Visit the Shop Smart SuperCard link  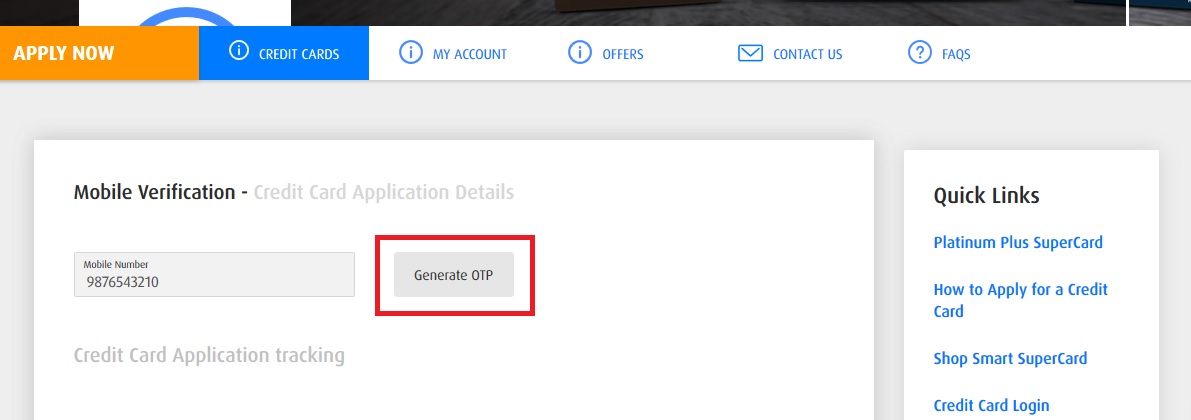[x=1010, y=358]
